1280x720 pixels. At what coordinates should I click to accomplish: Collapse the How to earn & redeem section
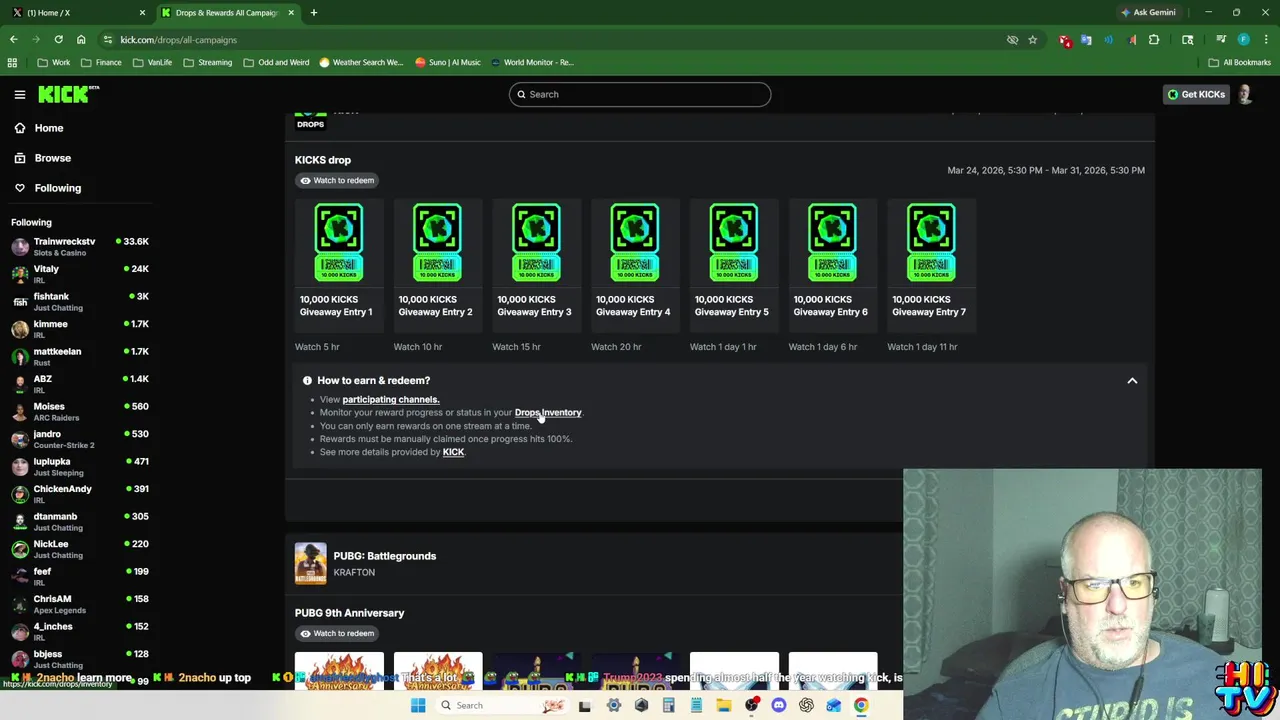point(1132,381)
